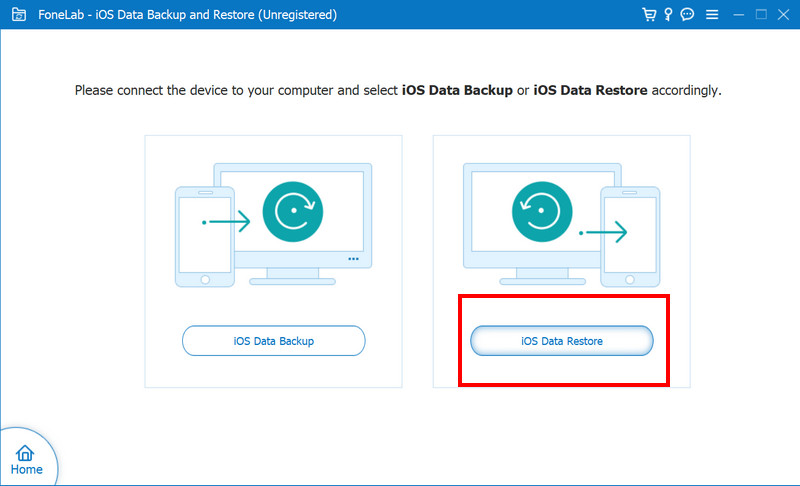Click the iOS Data Backup button

click(273, 341)
